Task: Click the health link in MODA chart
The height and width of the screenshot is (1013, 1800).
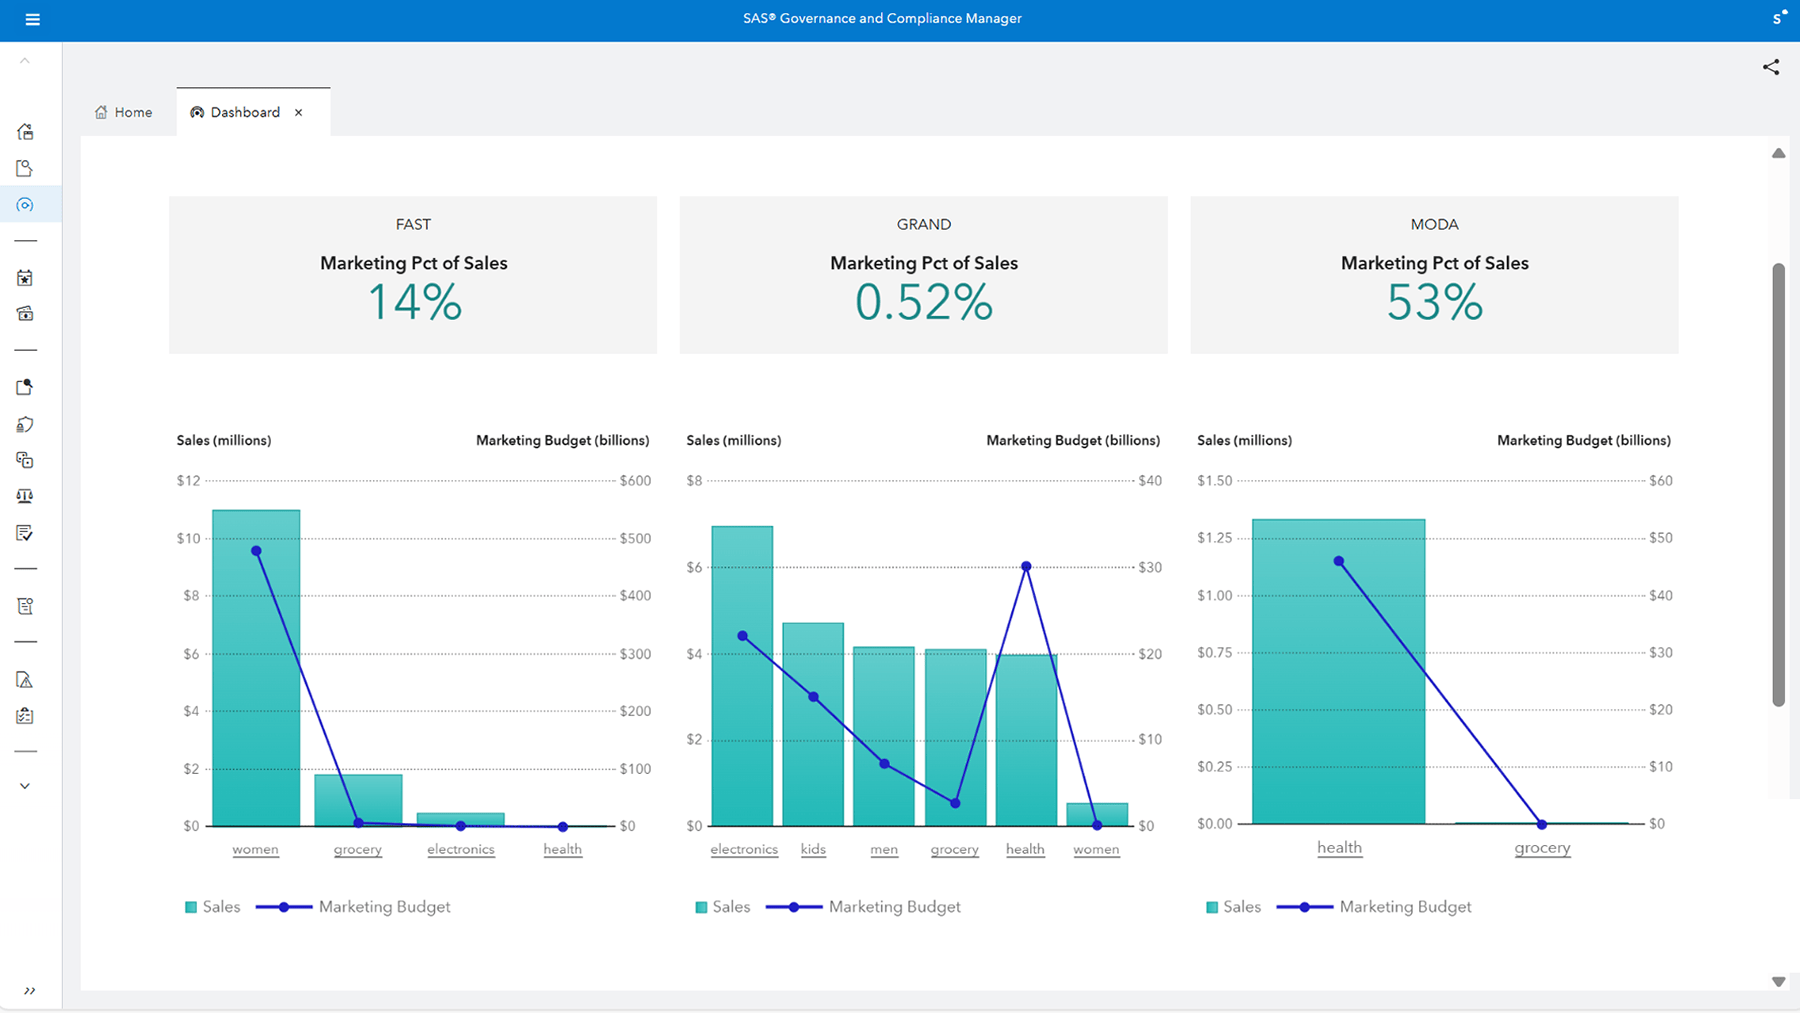Action: (1339, 847)
